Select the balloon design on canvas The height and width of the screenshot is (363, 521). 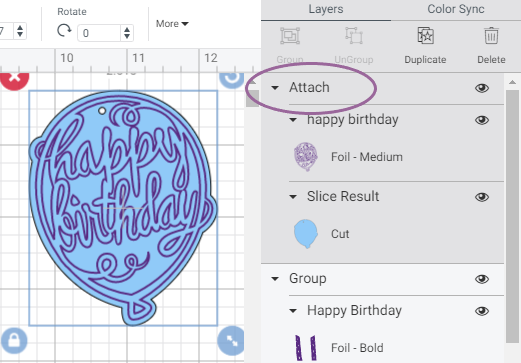click(123, 208)
